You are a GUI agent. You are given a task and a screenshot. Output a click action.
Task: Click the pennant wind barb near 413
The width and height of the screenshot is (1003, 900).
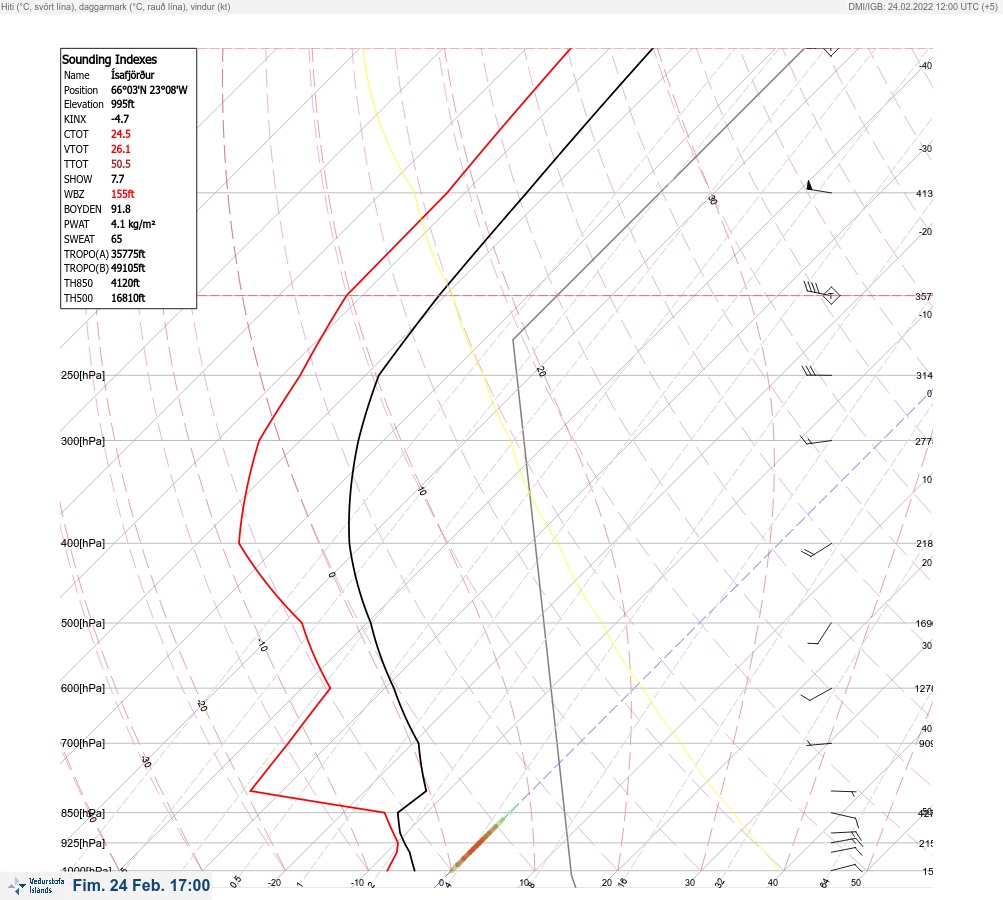tap(819, 187)
